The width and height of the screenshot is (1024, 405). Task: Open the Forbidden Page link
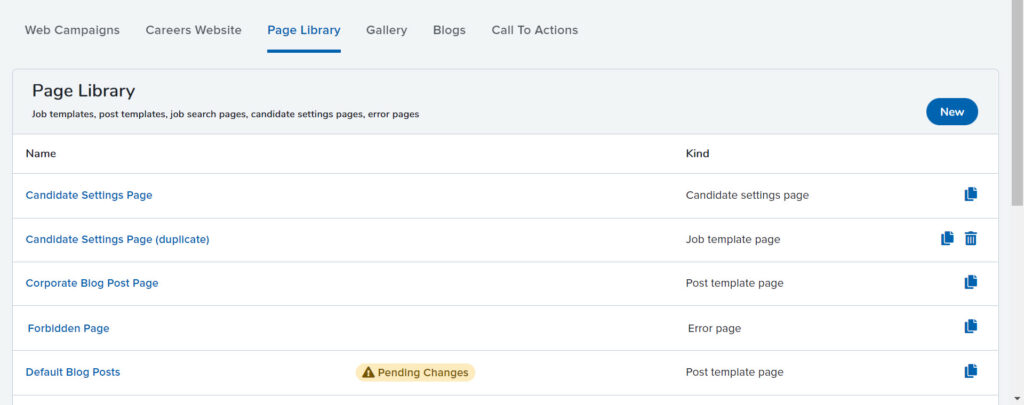(69, 329)
